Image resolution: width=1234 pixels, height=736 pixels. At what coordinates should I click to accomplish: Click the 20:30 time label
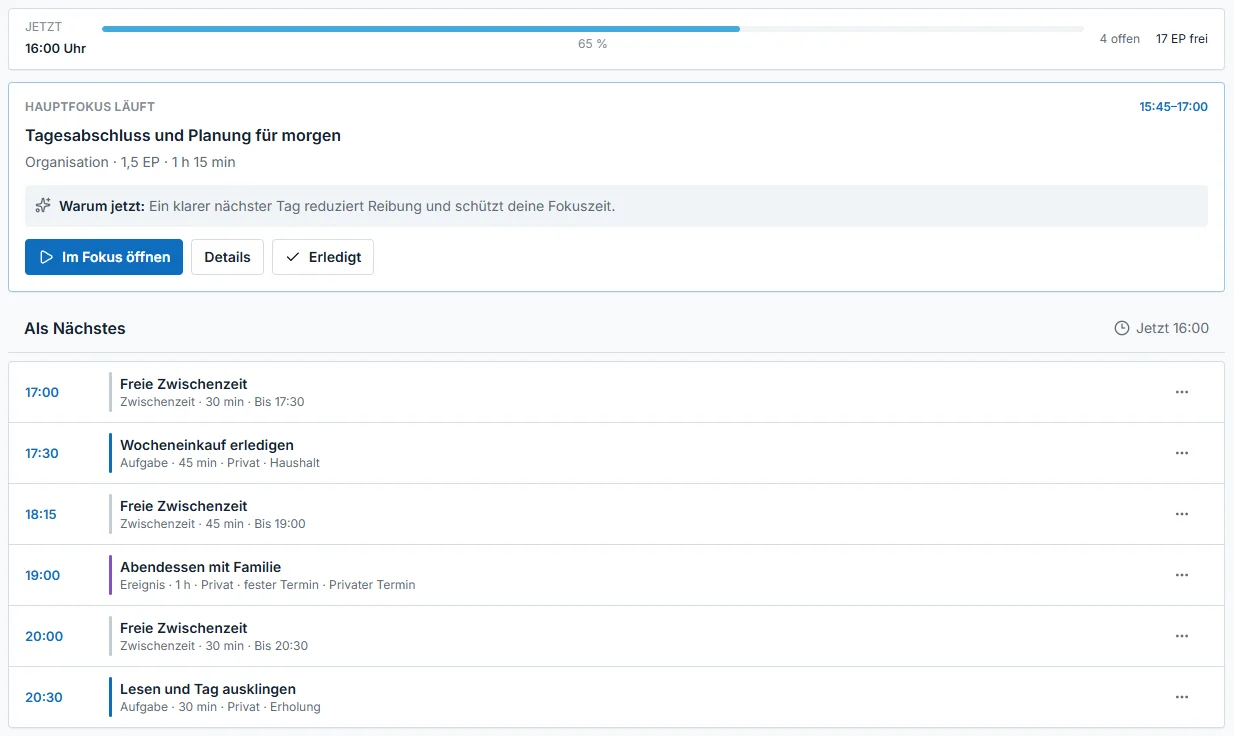pos(44,697)
